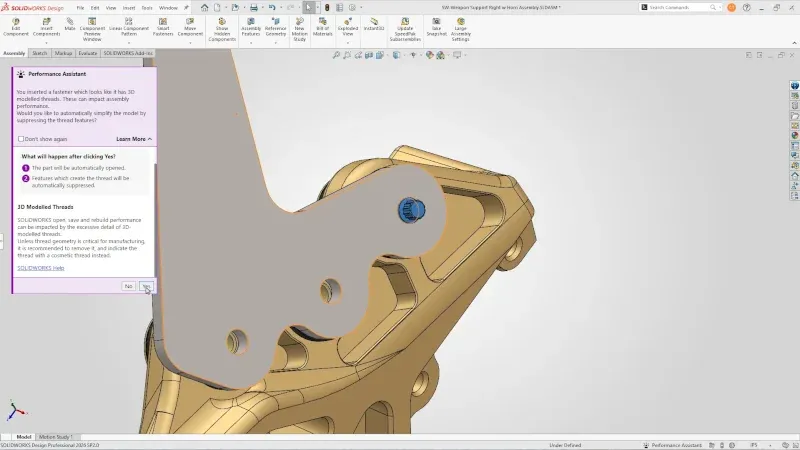The height and width of the screenshot is (450, 800).
Task: Click the Select cursor tool
Action: pyautogui.click(x=308, y=8)
